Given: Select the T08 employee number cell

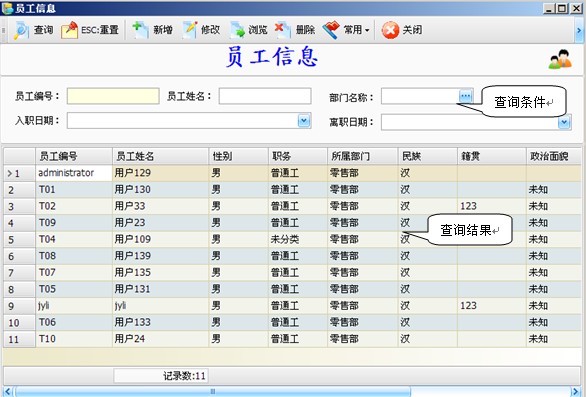Looking at the screenshot, I should click(74, 256).
